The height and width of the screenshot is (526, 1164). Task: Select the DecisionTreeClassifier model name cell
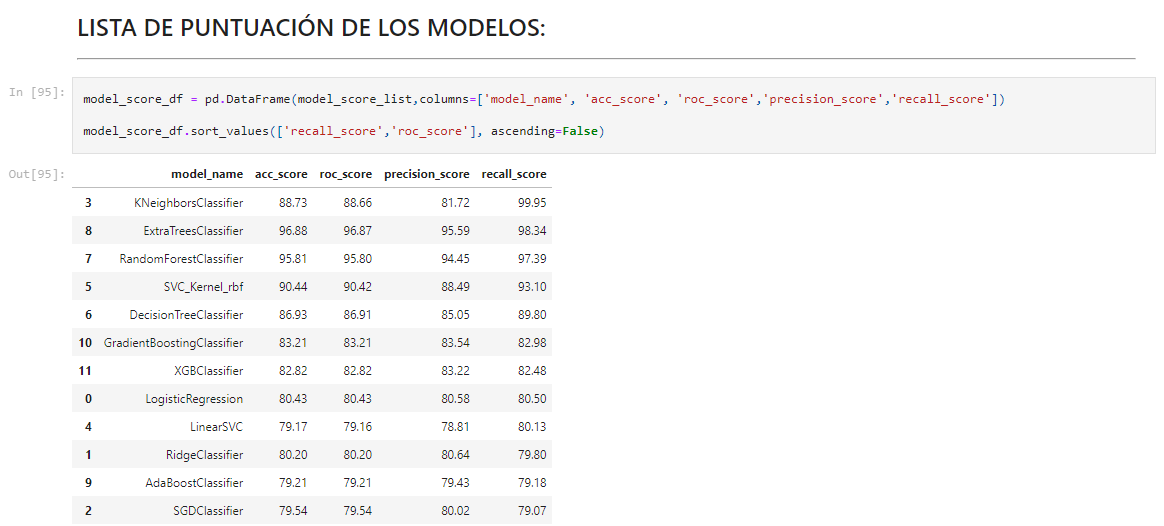[x=186, y=315]
